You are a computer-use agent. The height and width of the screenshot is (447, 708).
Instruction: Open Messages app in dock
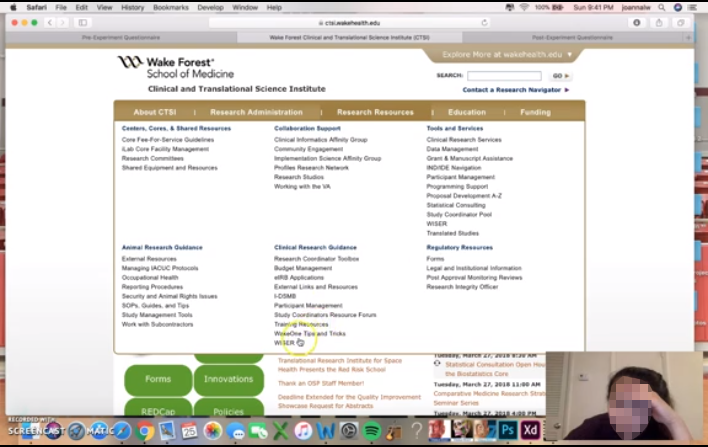click(x=235, y=431)
